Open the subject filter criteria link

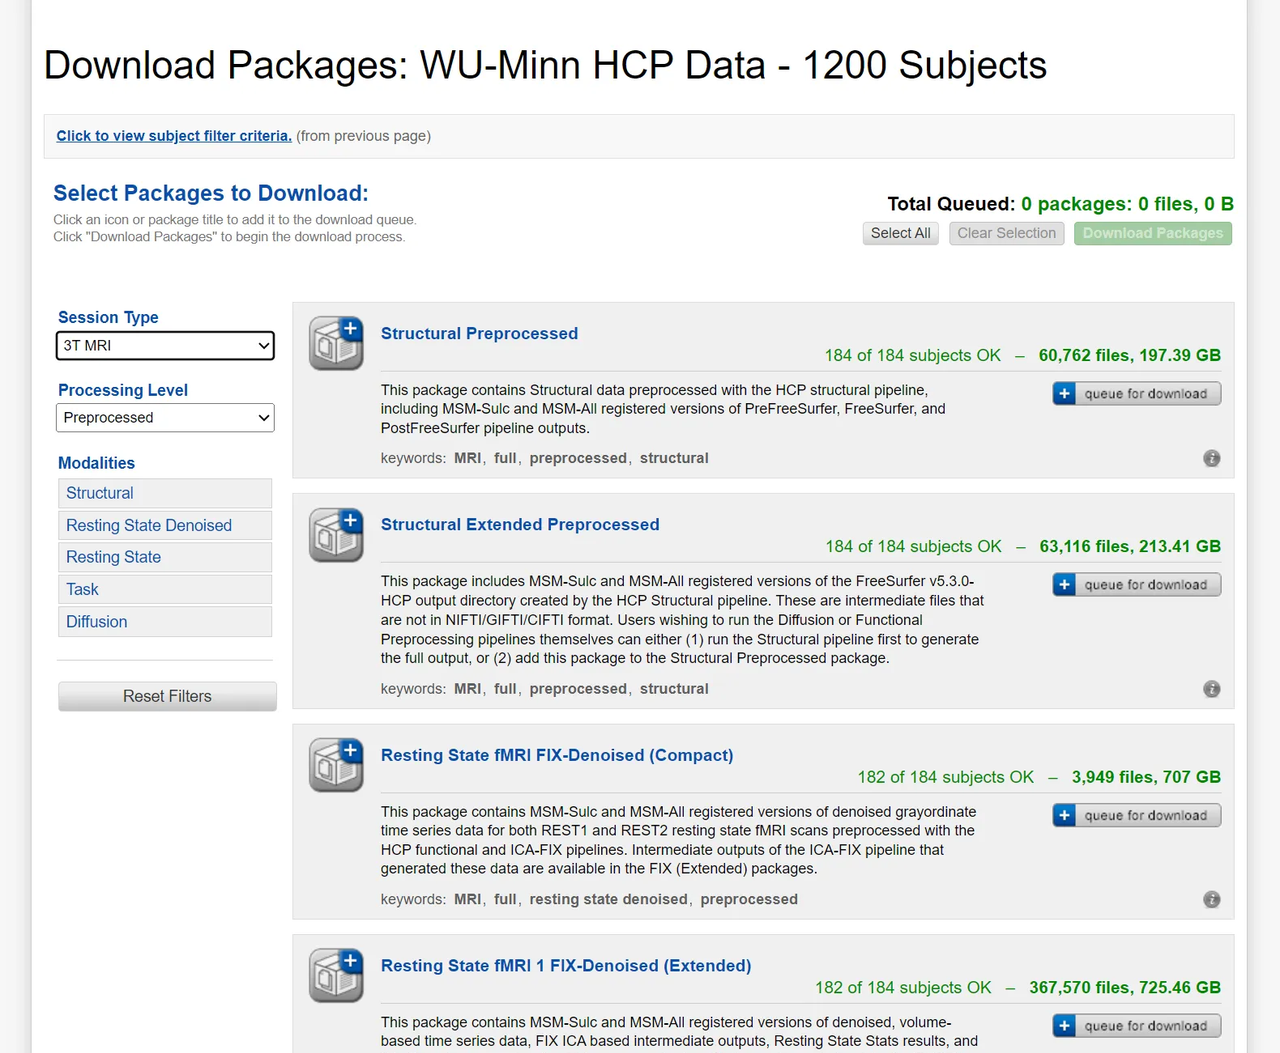point(174,136)
